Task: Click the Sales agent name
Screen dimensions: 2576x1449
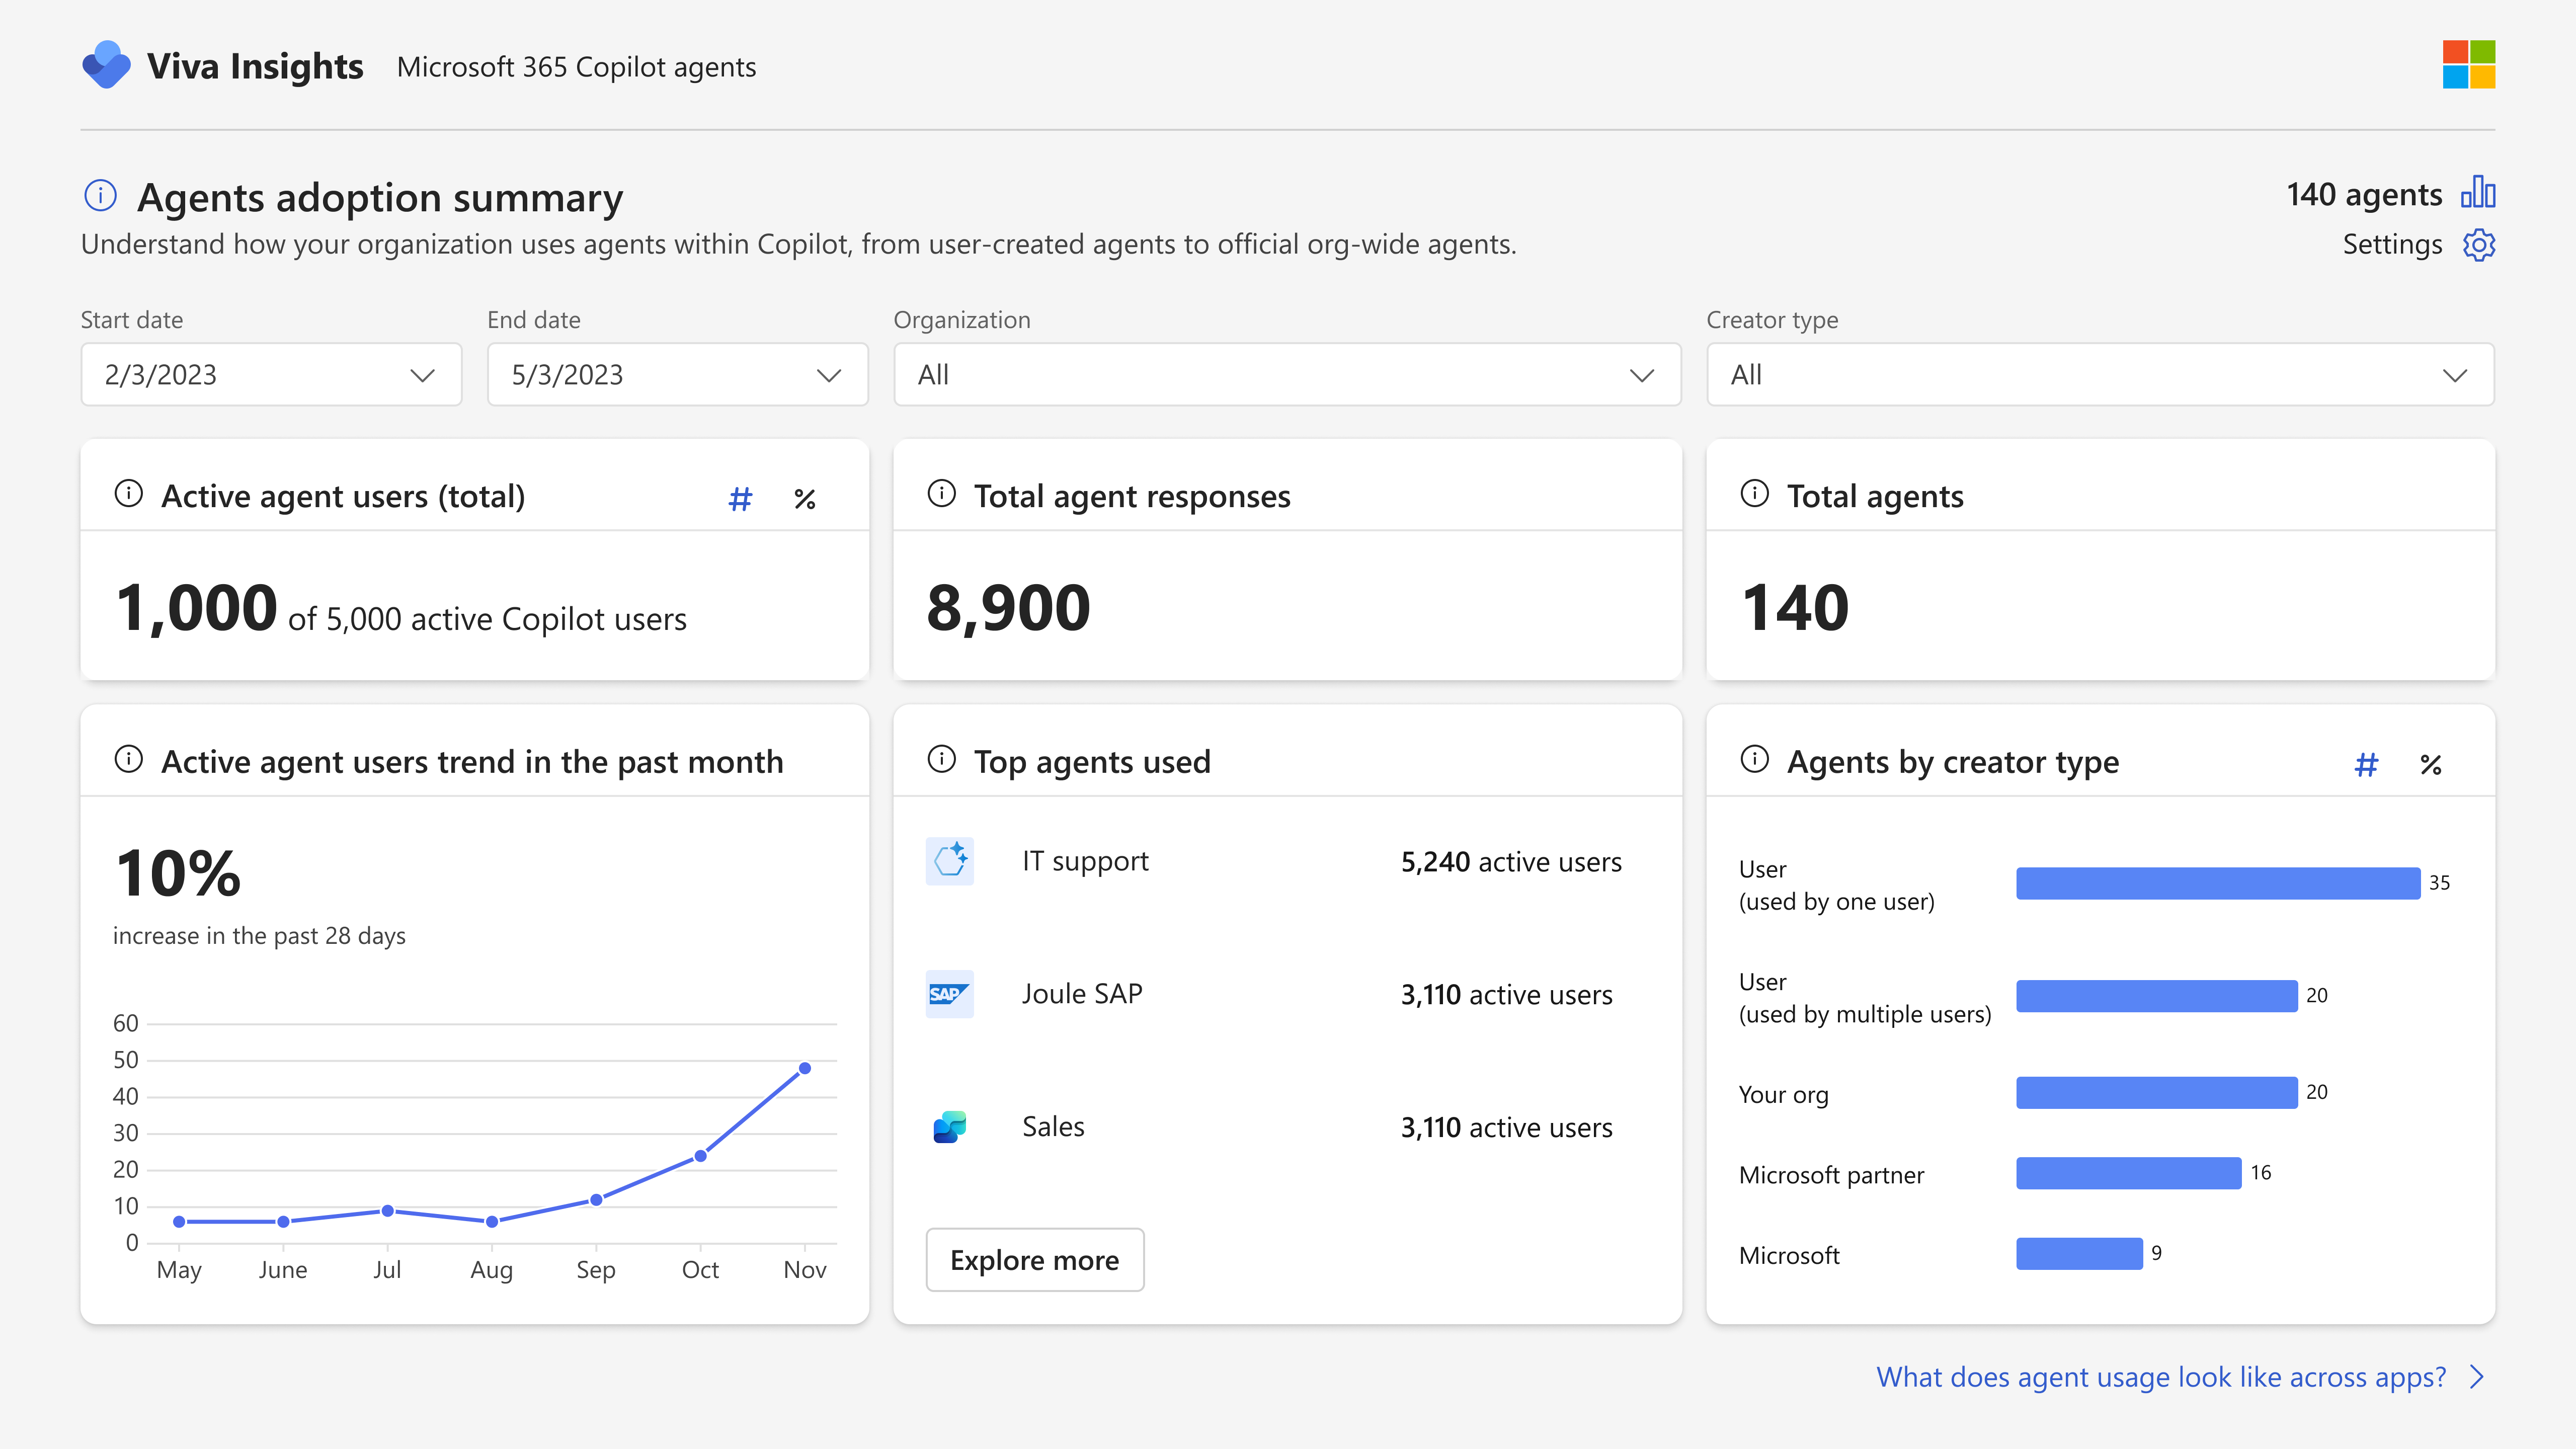Action: coord(1053,1127)
